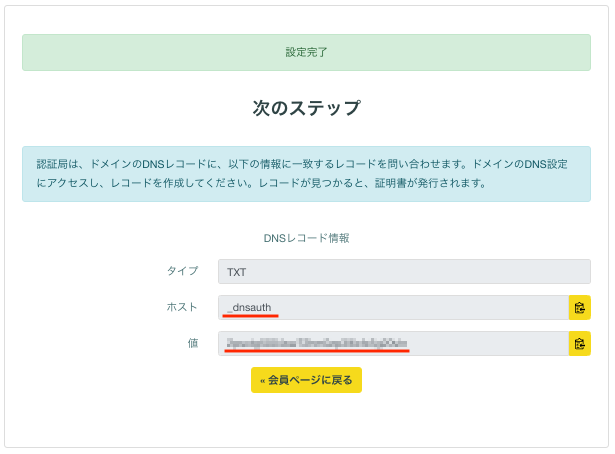This screenshot has width=615, height=454.
Task: Click the green 設定完了 banner
Action: (x=306, y=52)
